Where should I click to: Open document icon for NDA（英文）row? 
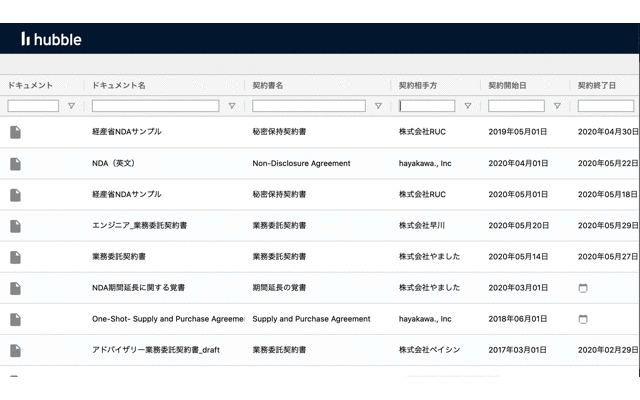point(16,164)
